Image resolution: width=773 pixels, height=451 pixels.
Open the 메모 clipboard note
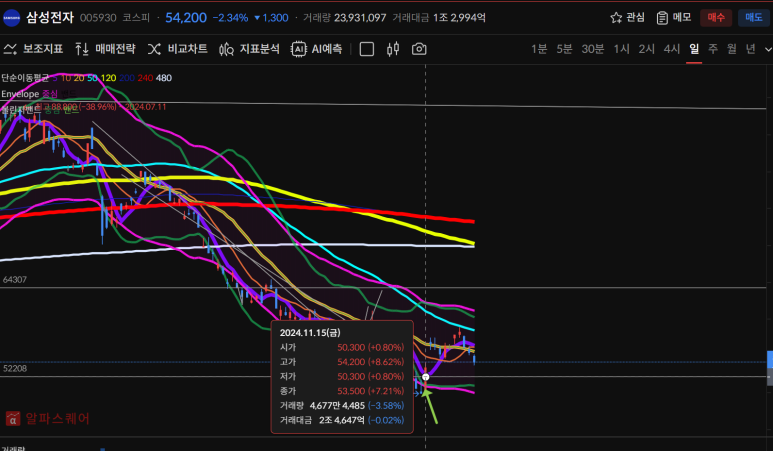(674, 18)
